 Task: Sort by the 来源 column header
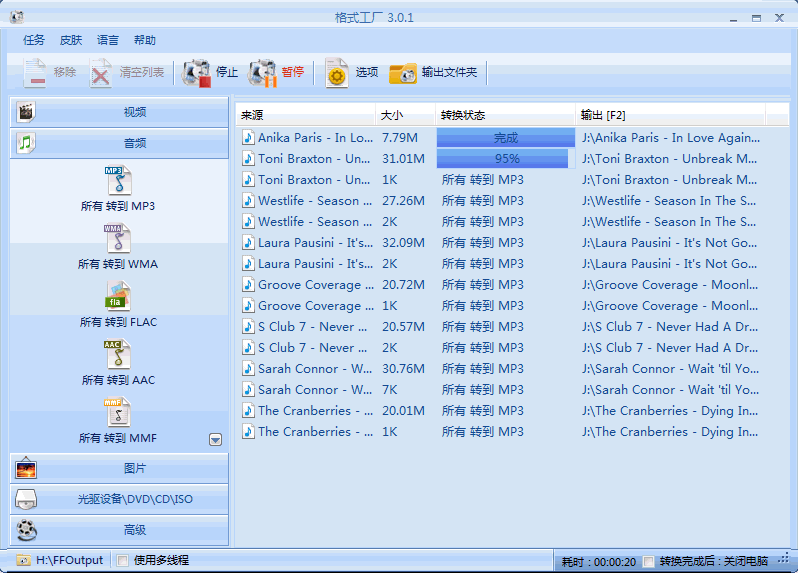click(x=306, y=115)
